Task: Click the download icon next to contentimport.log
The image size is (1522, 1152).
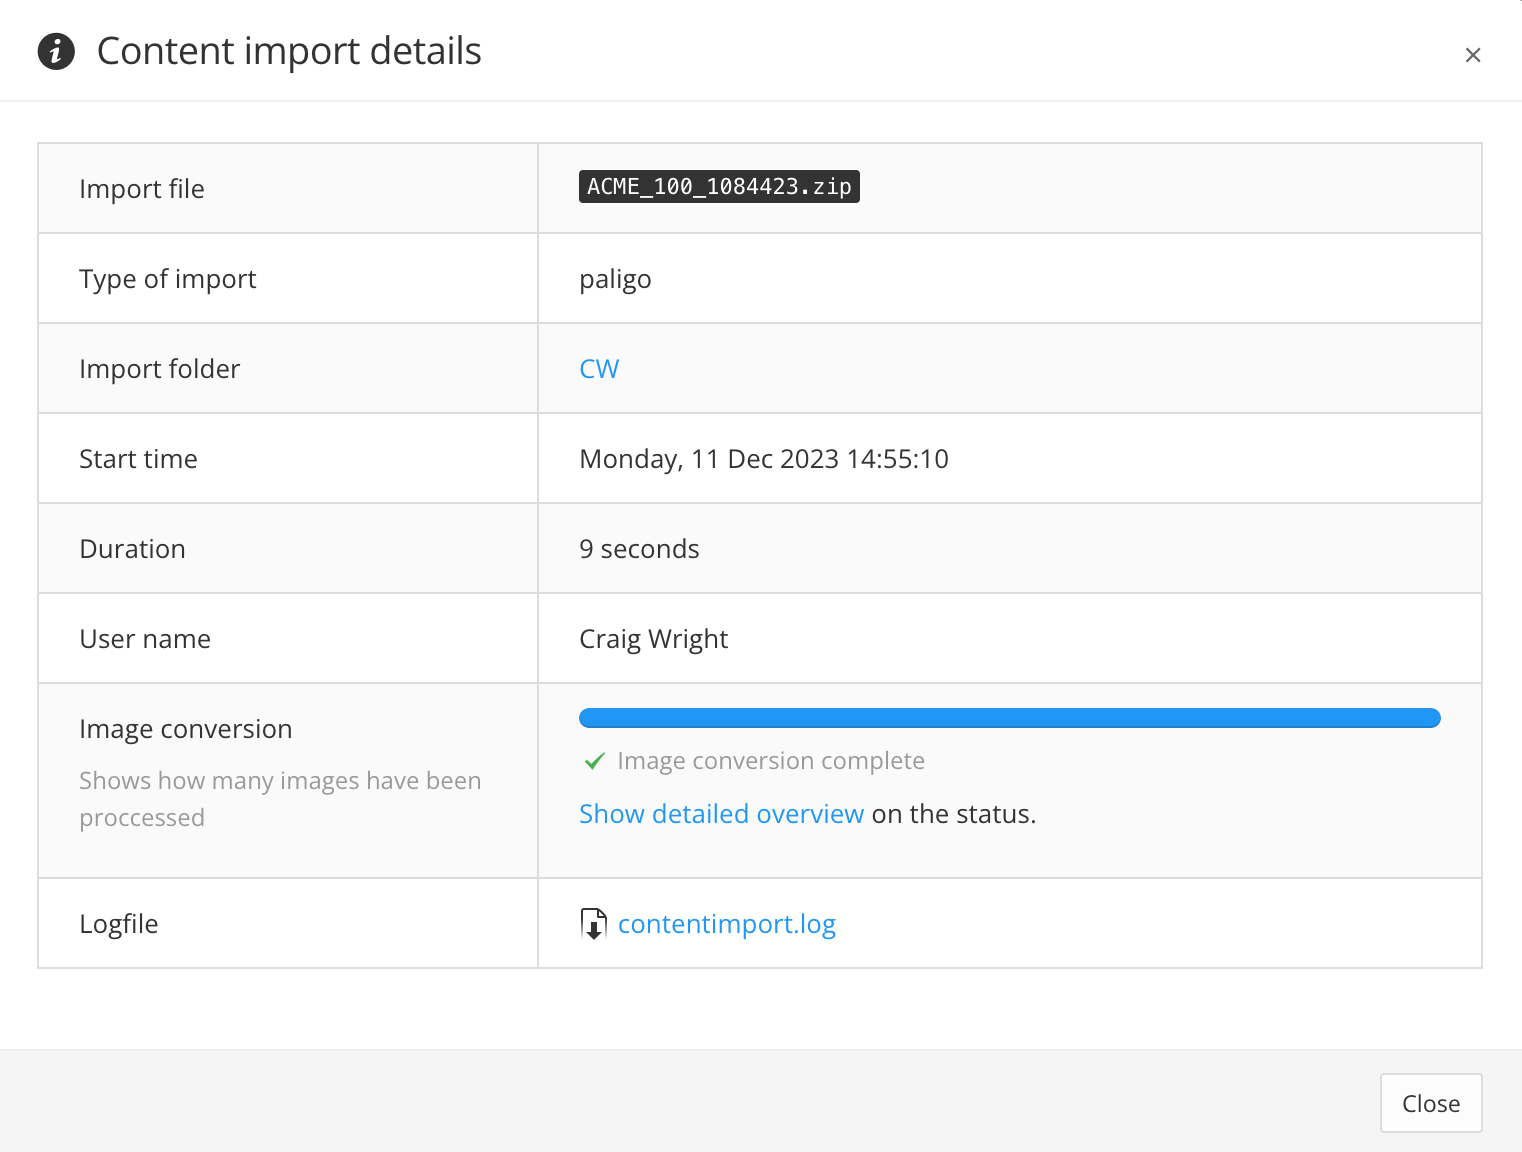Action: tap(593, 923)
